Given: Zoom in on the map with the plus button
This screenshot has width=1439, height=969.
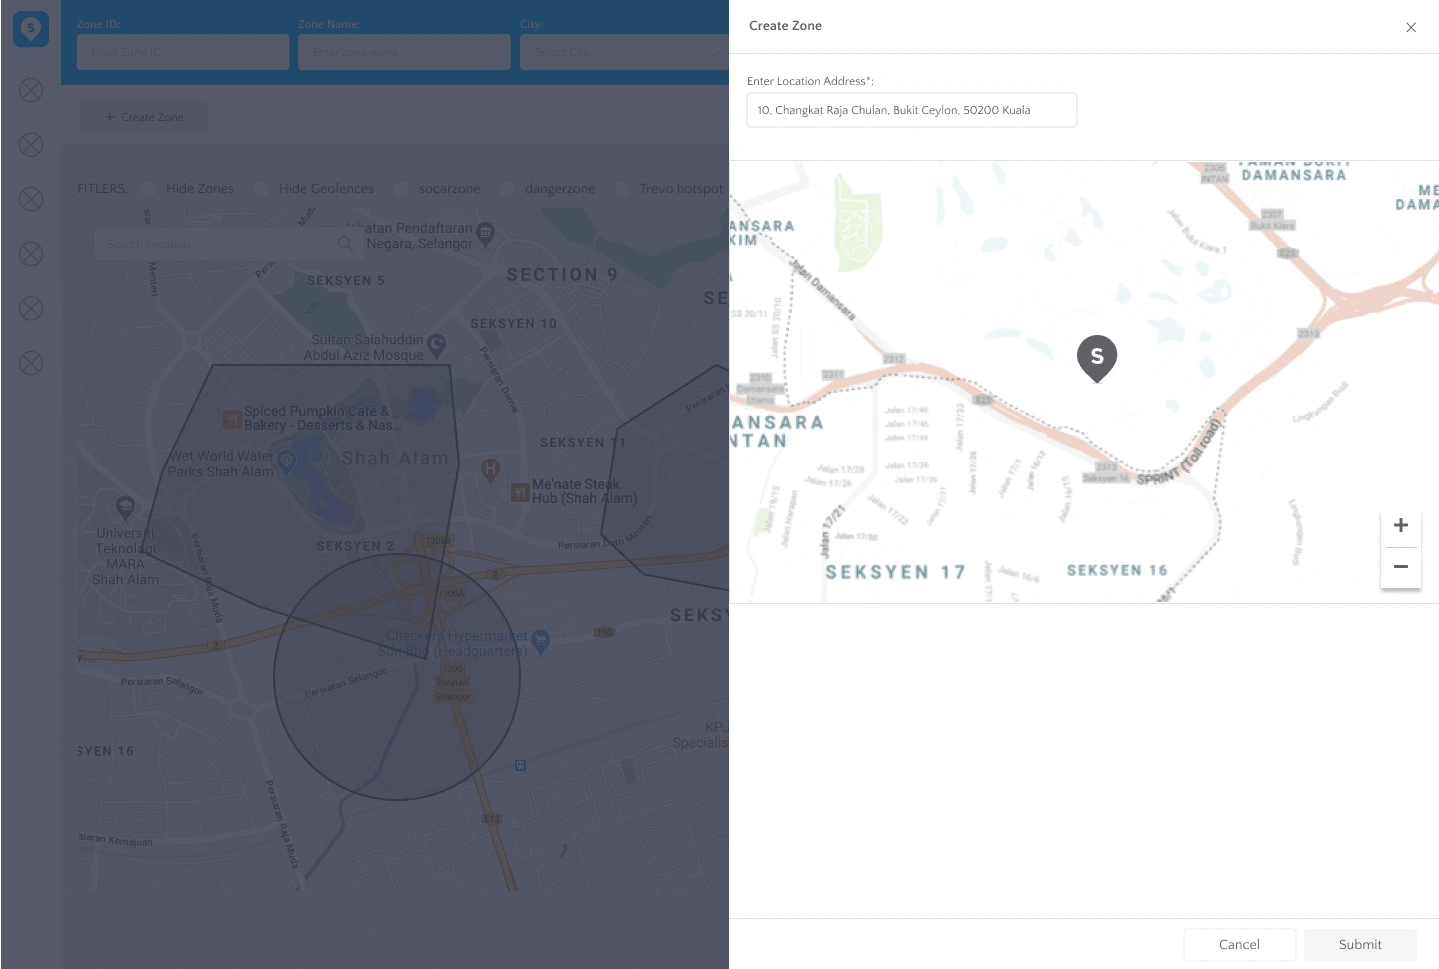Looking at the screenshot, I should (1401, 526).
